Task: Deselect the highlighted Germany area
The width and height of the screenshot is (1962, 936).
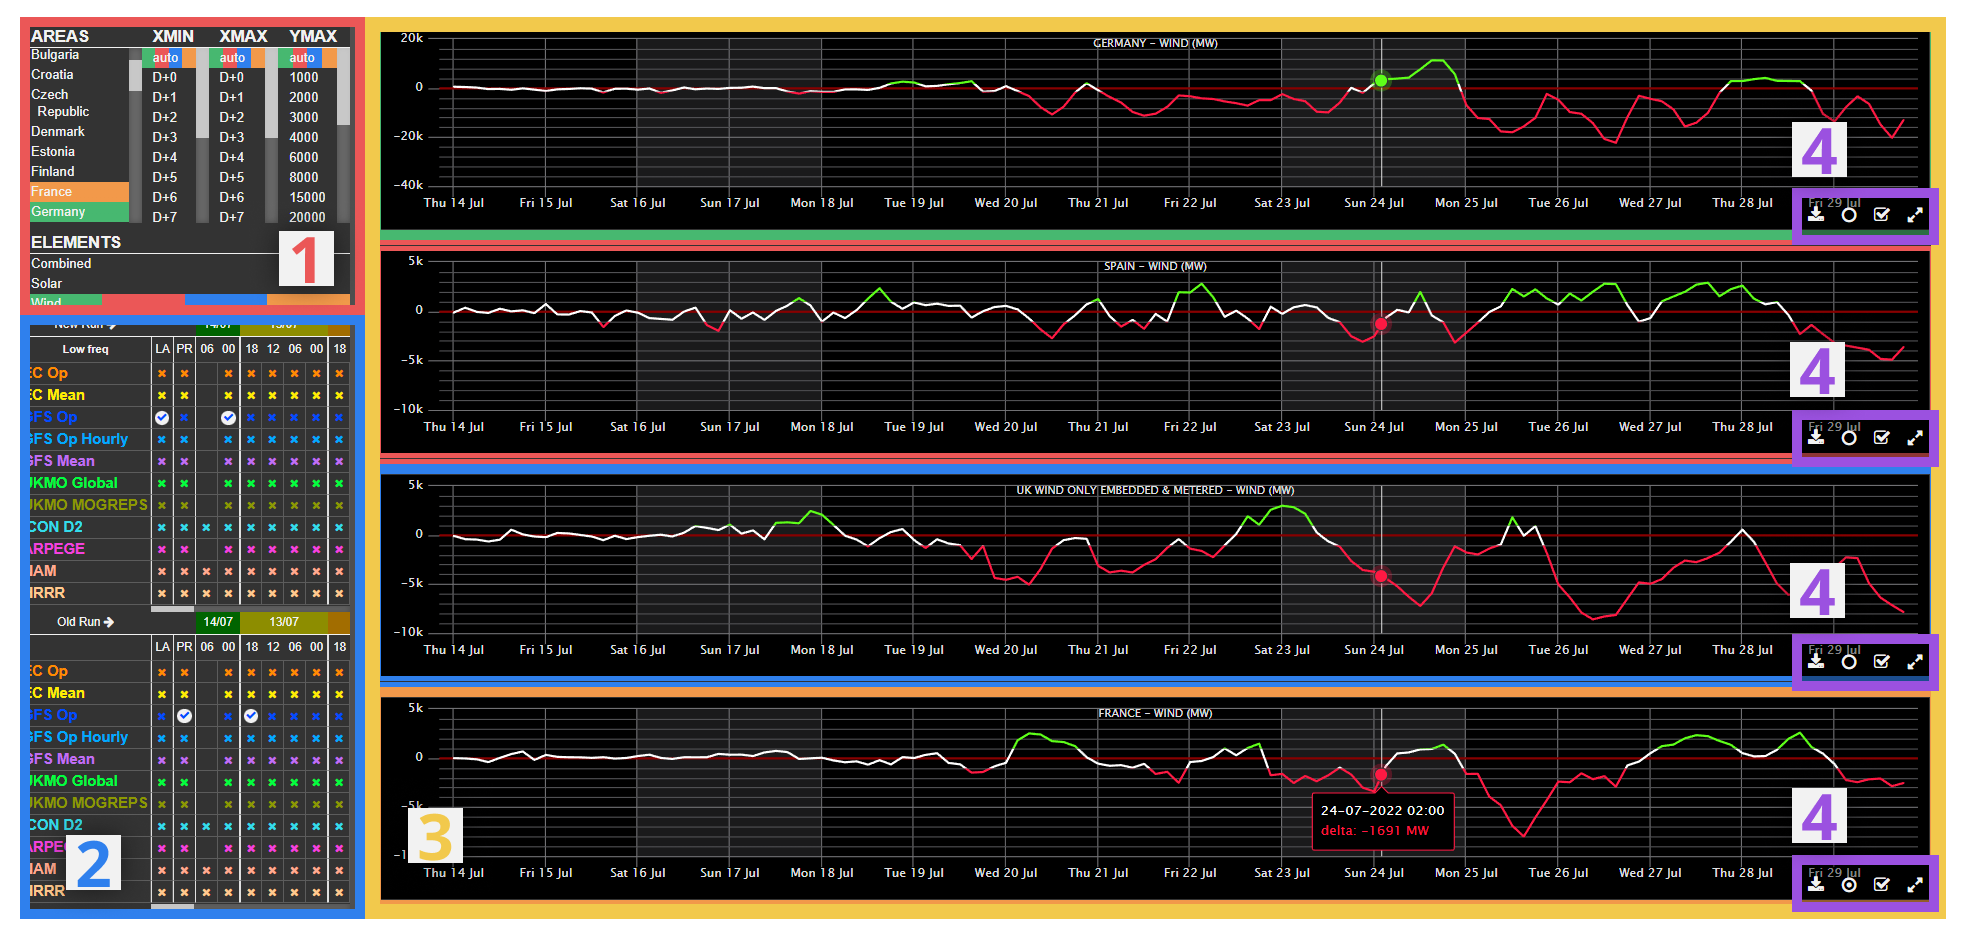Action: click(x=79, y=211)
